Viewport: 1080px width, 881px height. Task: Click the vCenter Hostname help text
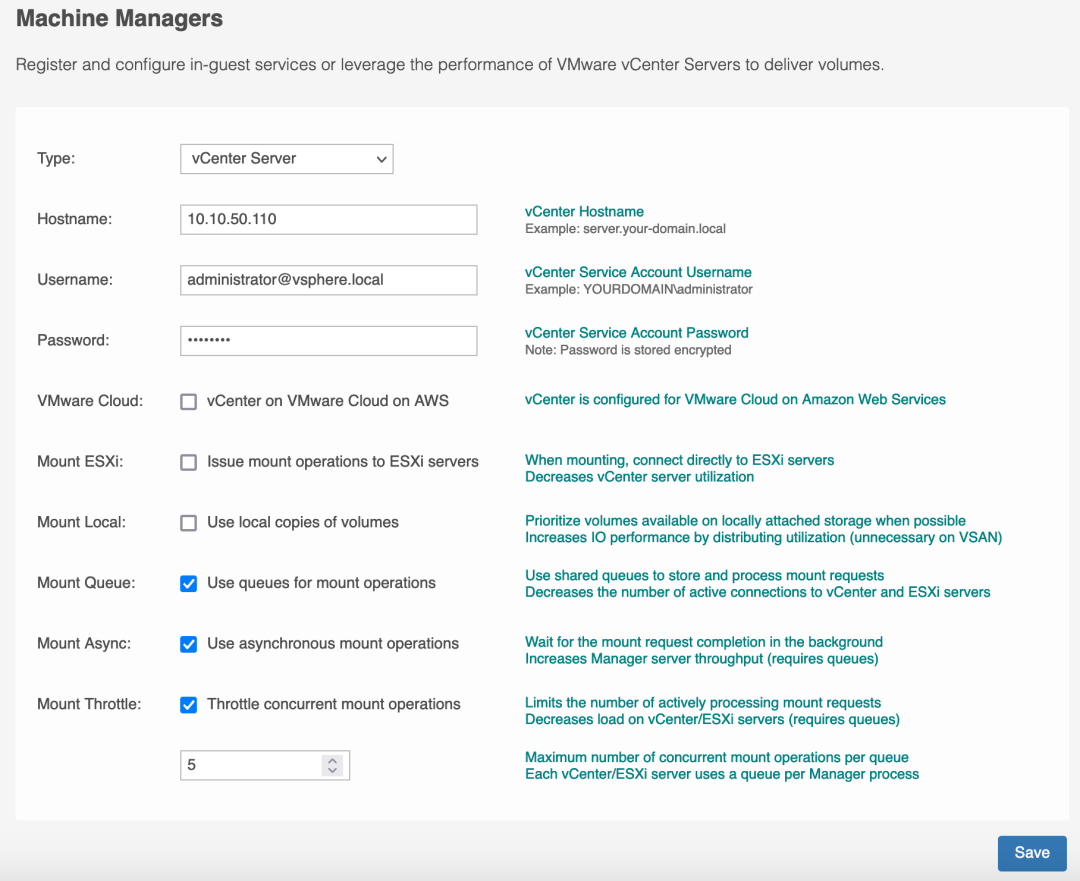[584, 212]
